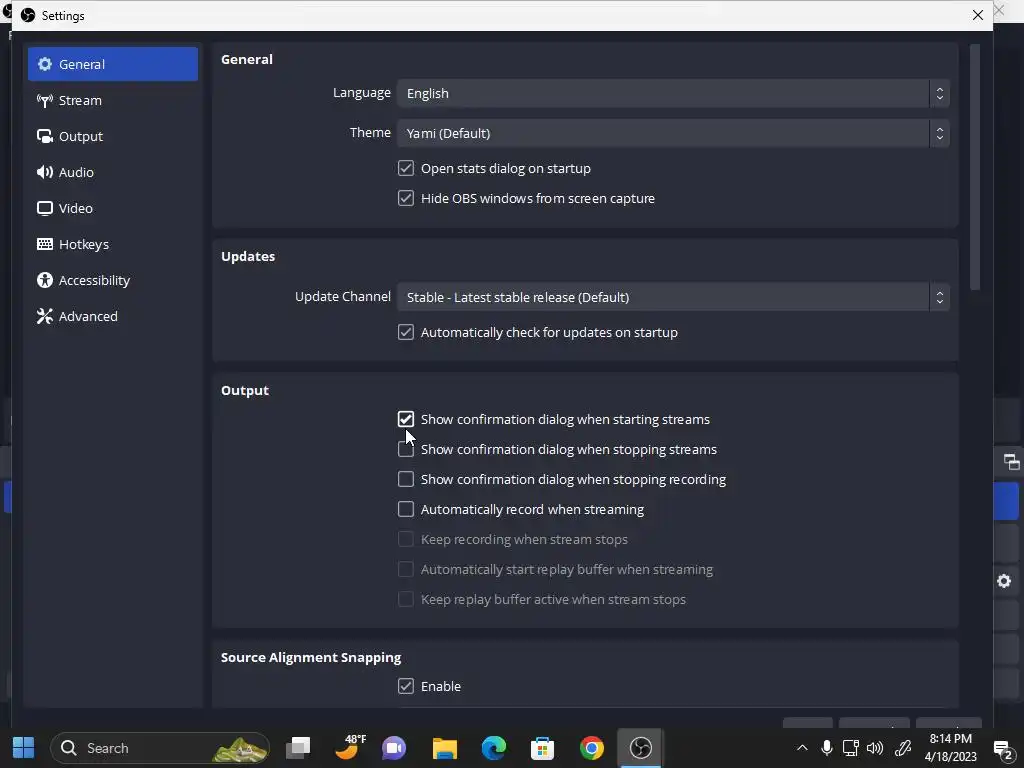Open Task View from taskbar
The width and height of the screenshot is (1024, 768).
(x=298, y=748)
